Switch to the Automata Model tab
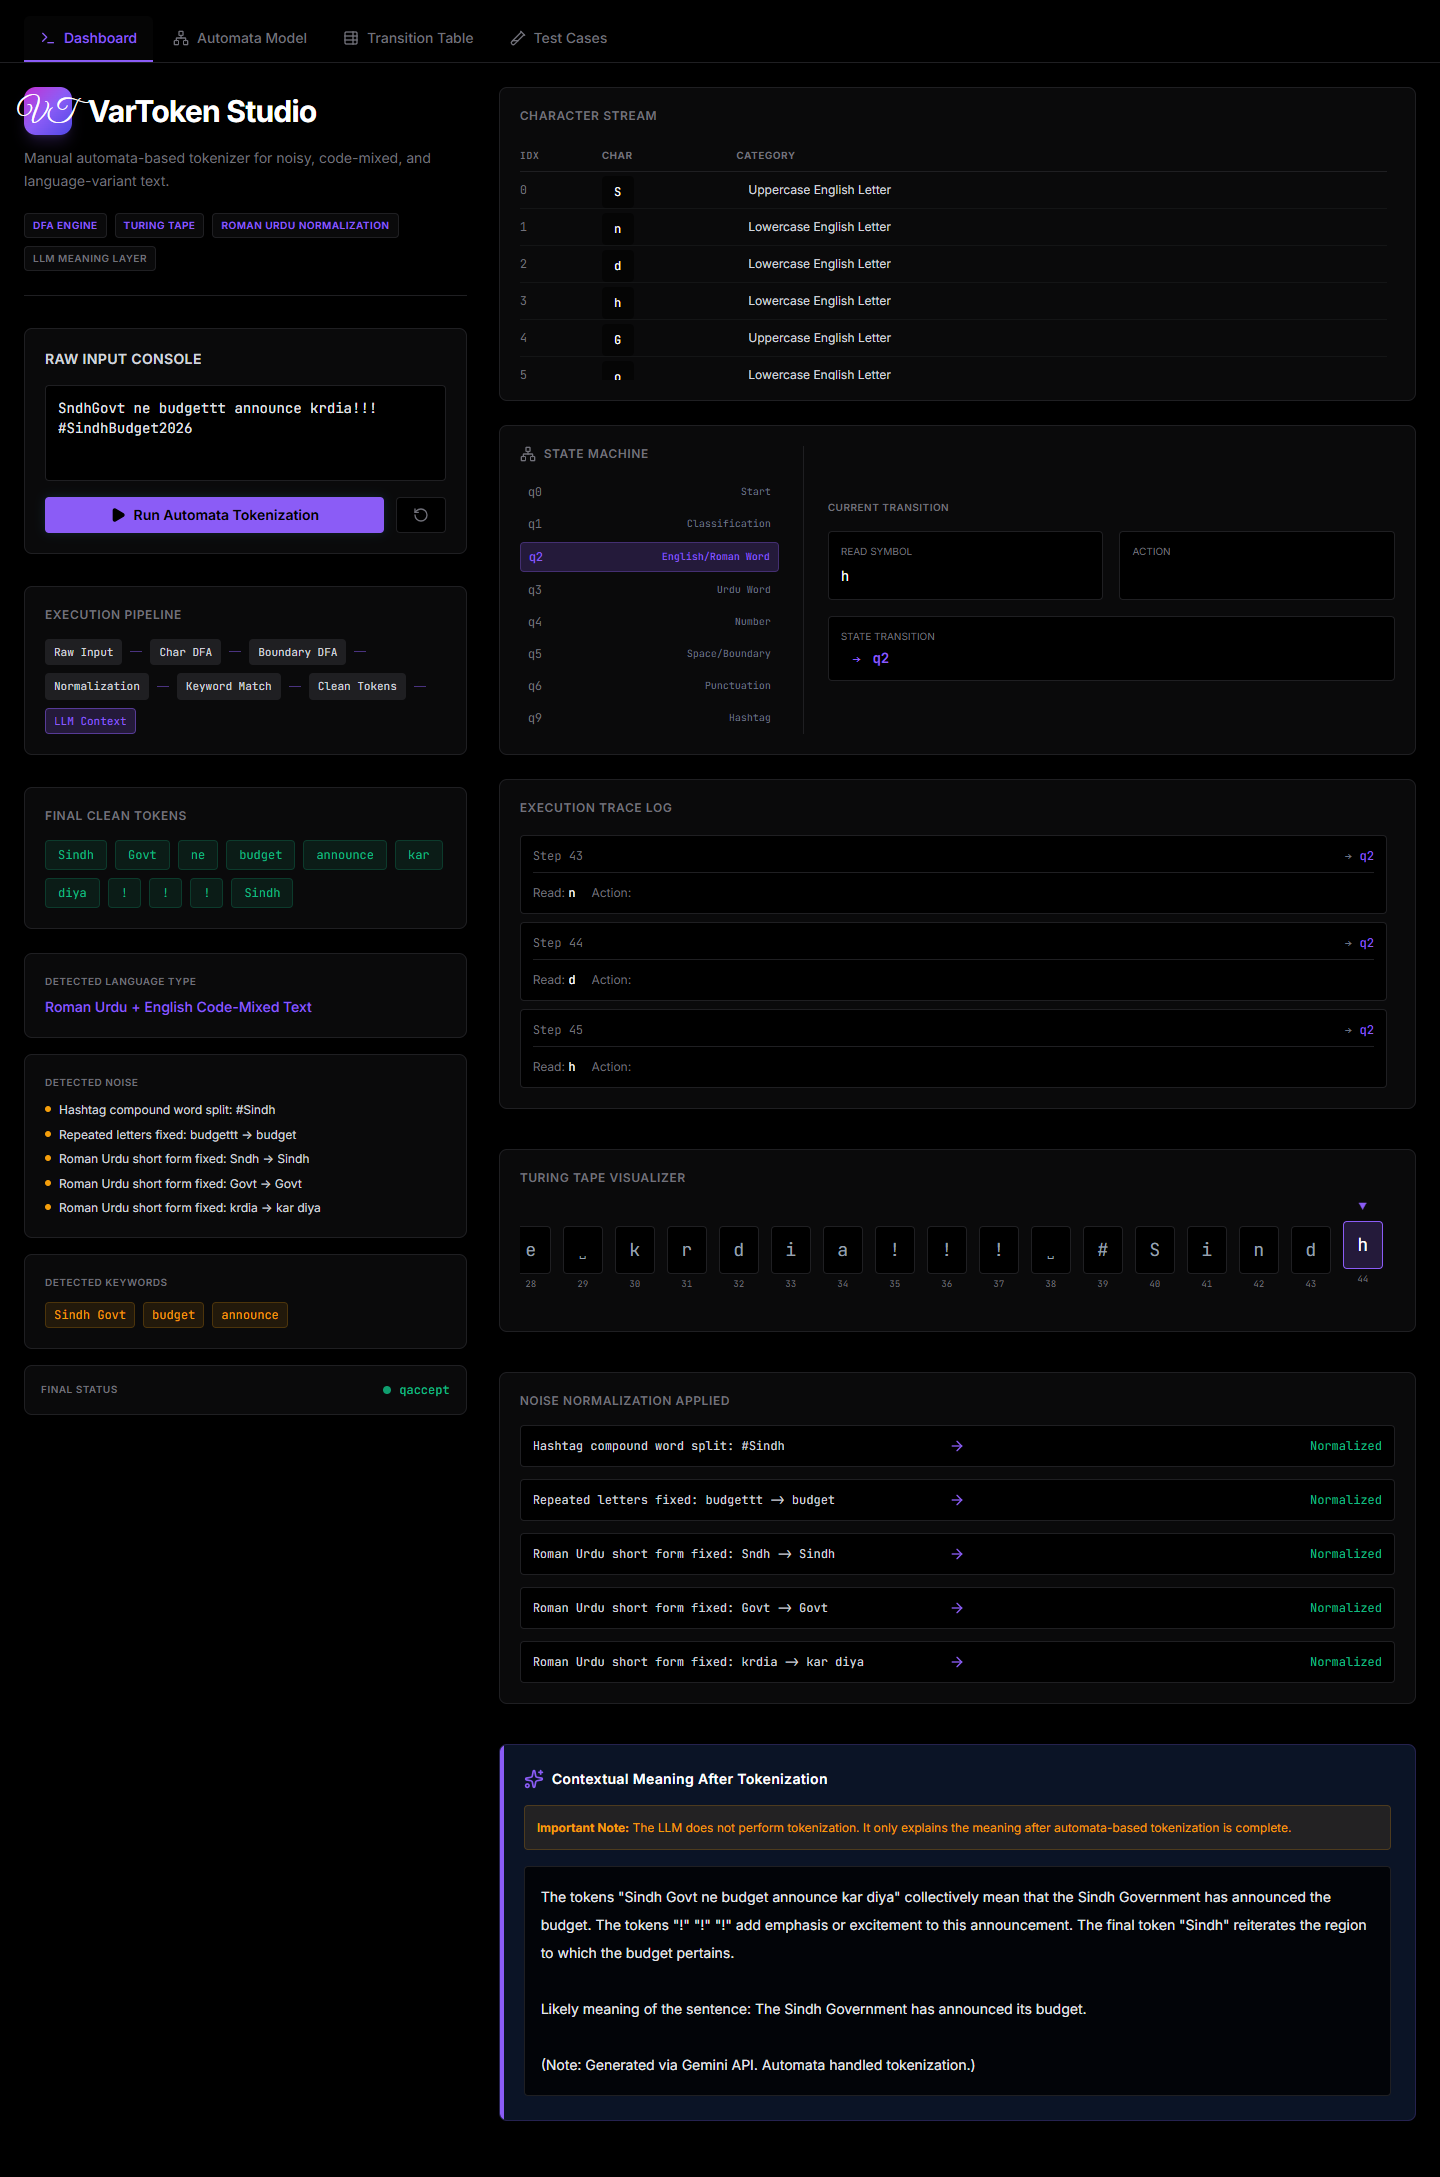This screenshot has height=2177, width=1440. click(240, 38)
